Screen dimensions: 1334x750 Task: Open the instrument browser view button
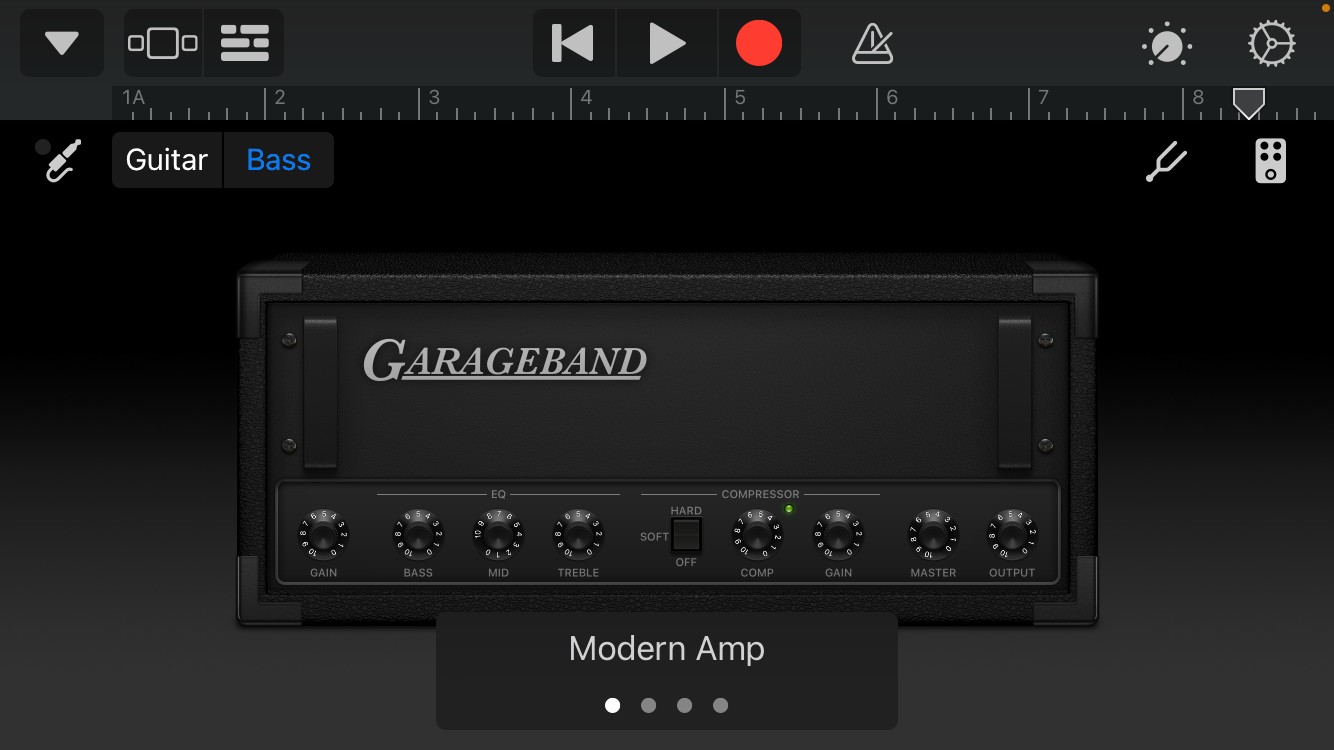coord(163,43)
